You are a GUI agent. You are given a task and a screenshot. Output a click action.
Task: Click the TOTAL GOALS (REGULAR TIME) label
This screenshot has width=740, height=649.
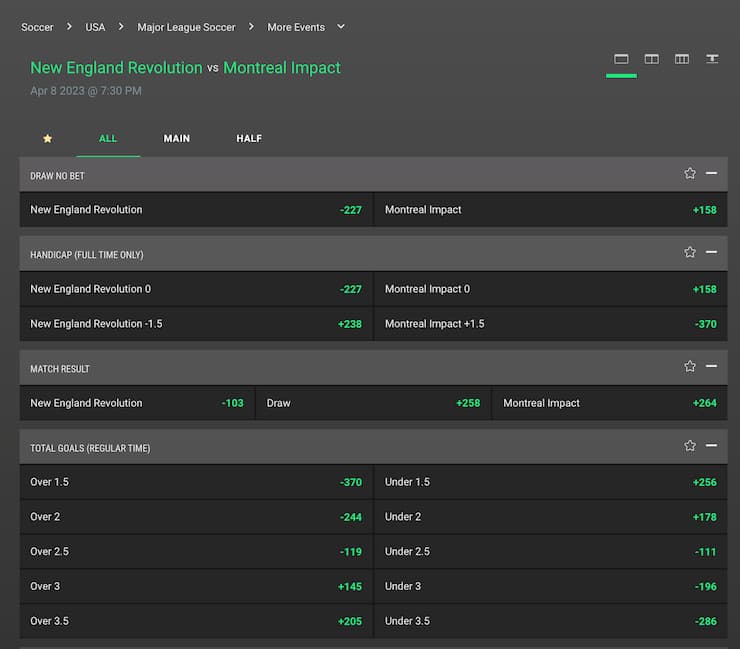[90, 448]
